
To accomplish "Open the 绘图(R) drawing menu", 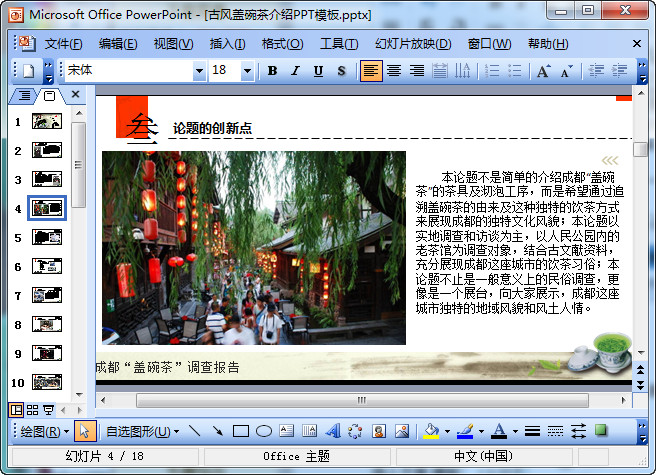I will [x=45, y=431].
